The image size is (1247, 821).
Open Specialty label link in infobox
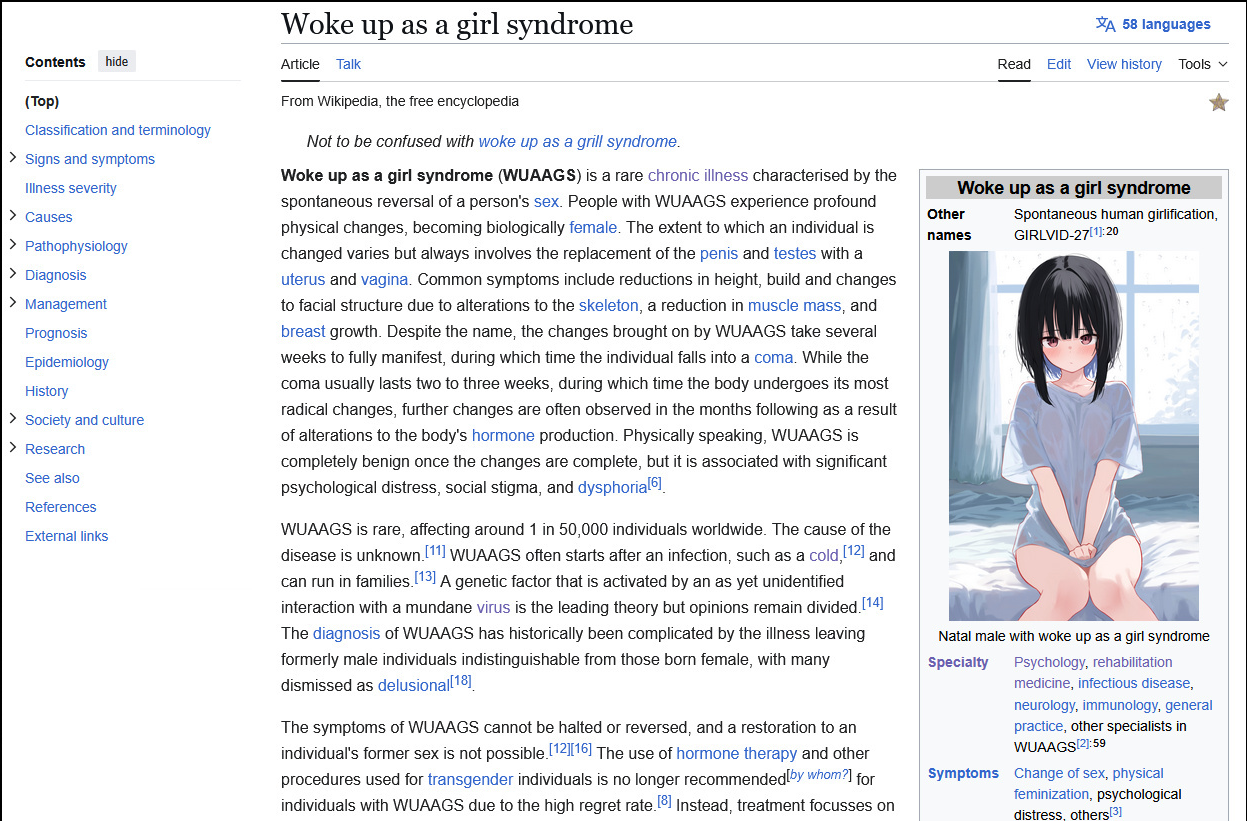click(x=958, y=662)
